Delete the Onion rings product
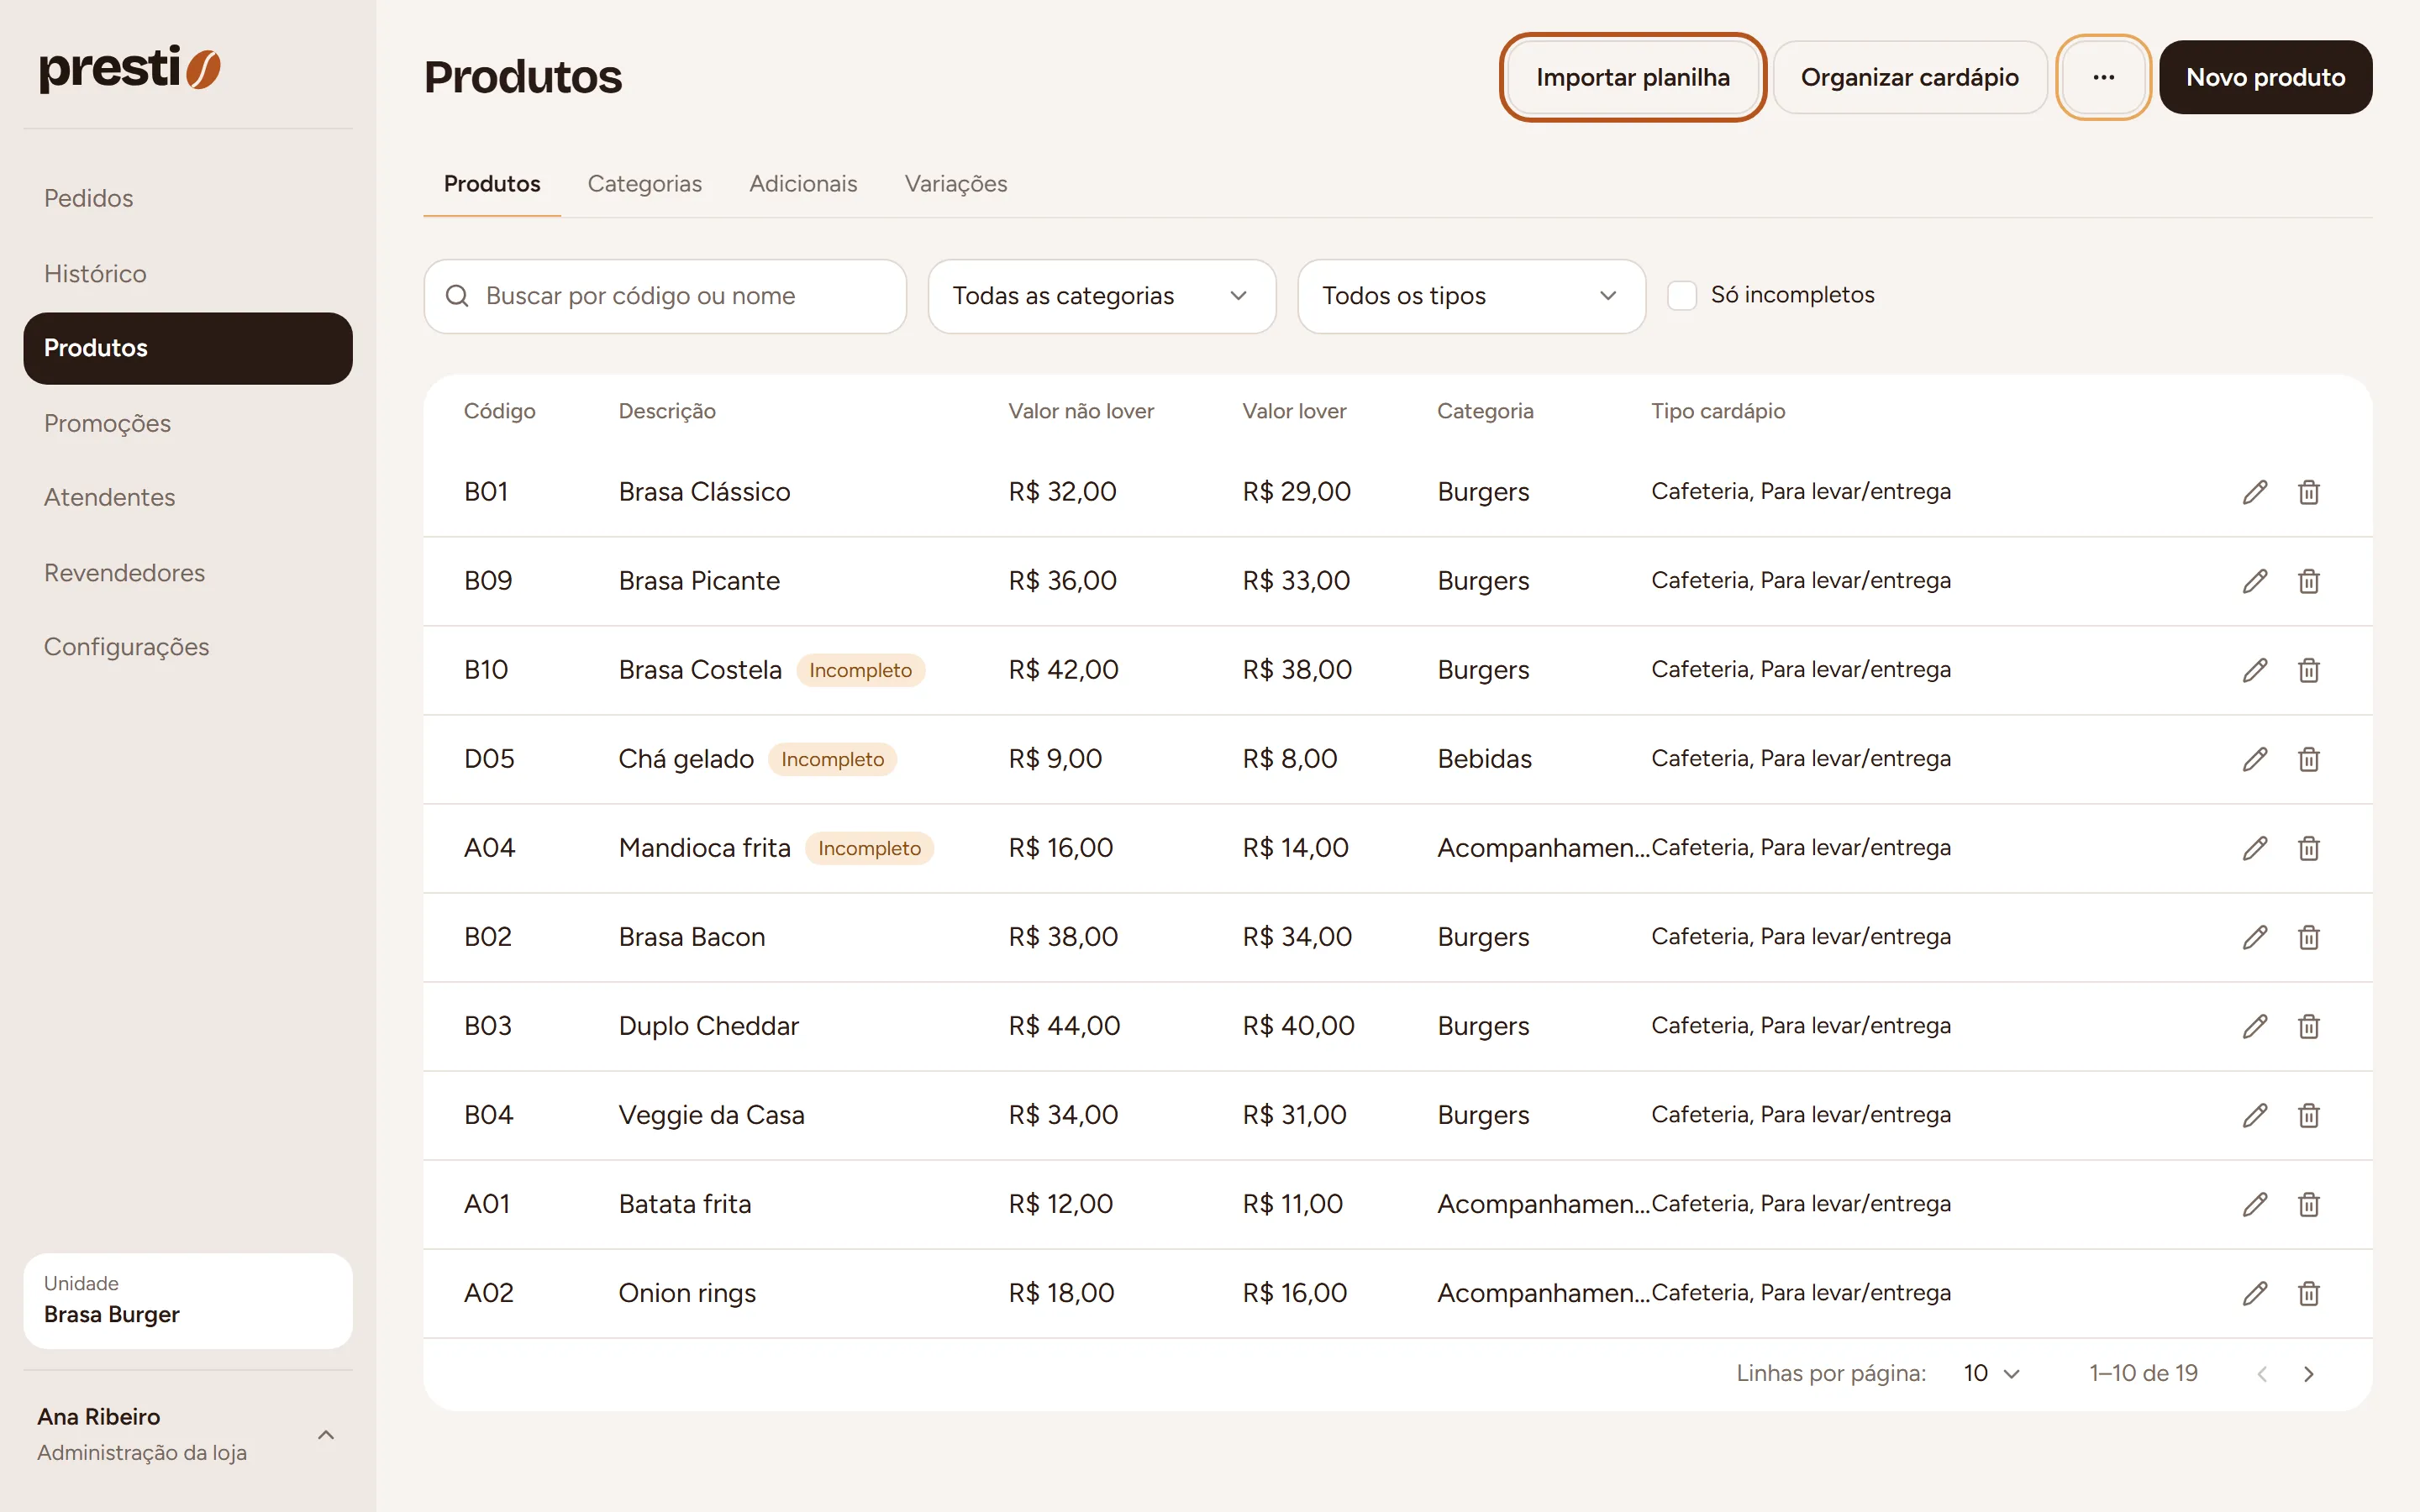 tap(2308, 1293)
